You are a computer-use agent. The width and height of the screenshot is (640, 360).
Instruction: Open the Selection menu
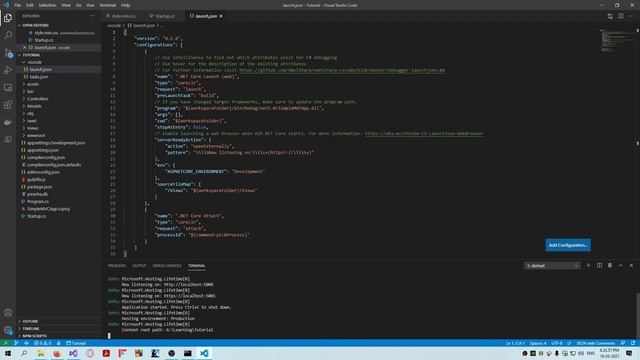[47, 5]
